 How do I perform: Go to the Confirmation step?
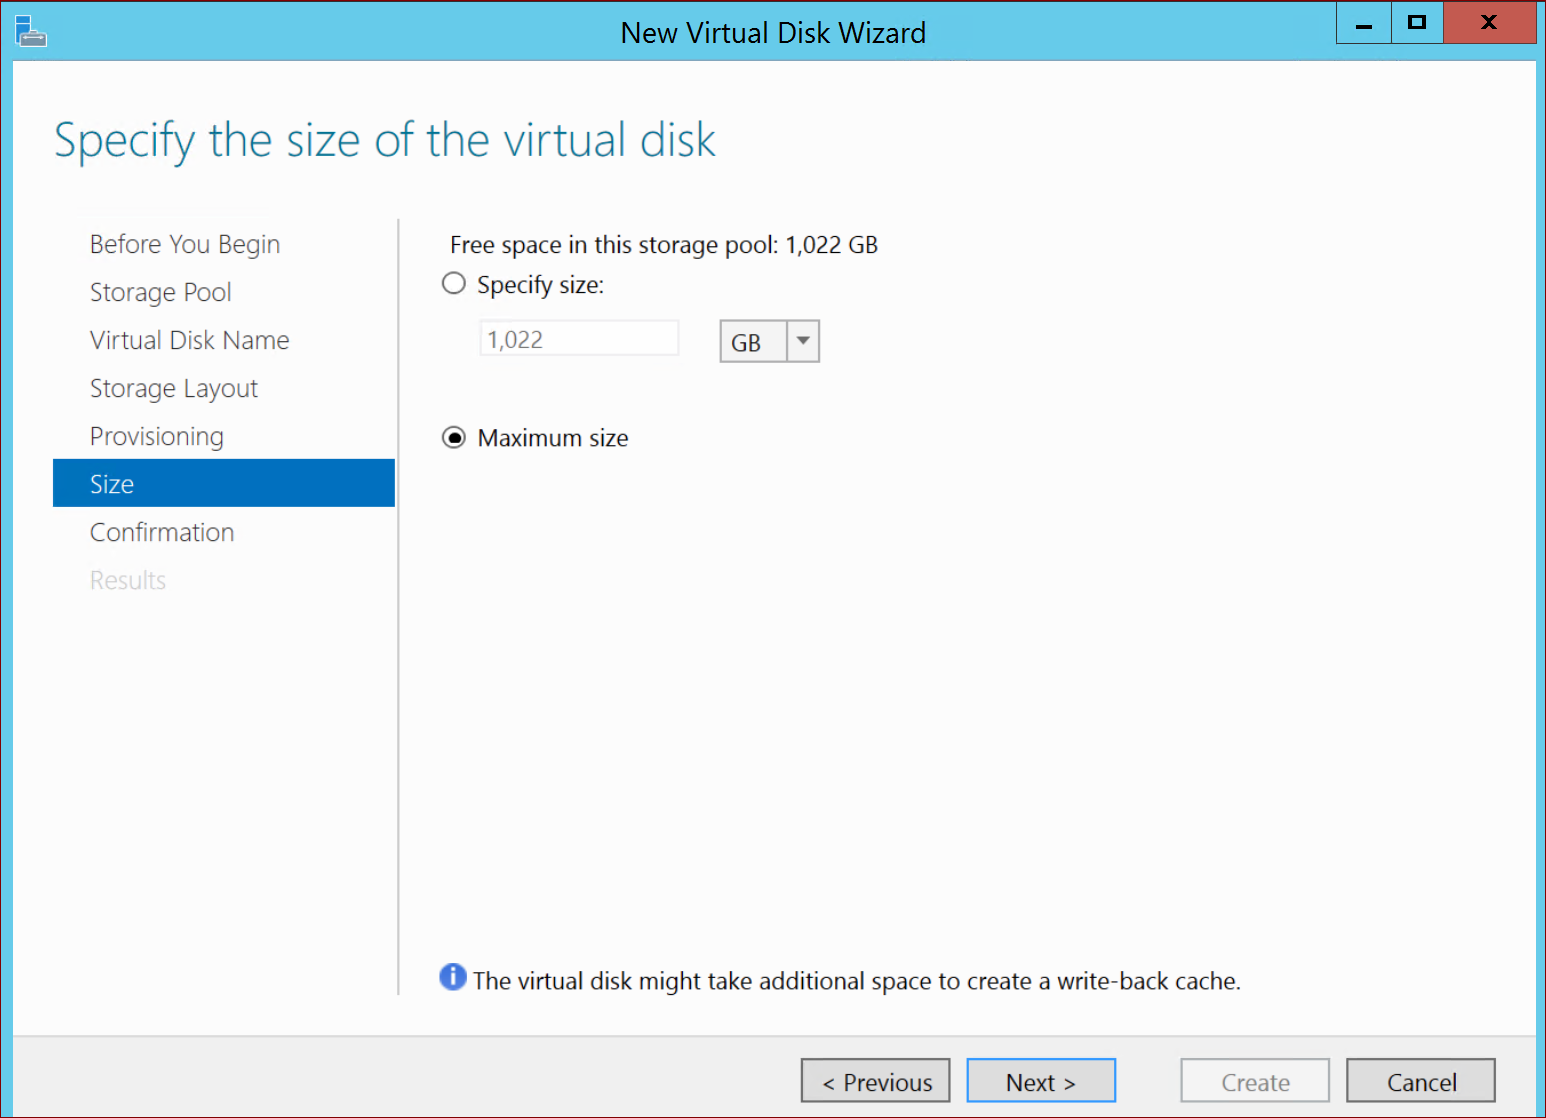[x=162, y=532]
